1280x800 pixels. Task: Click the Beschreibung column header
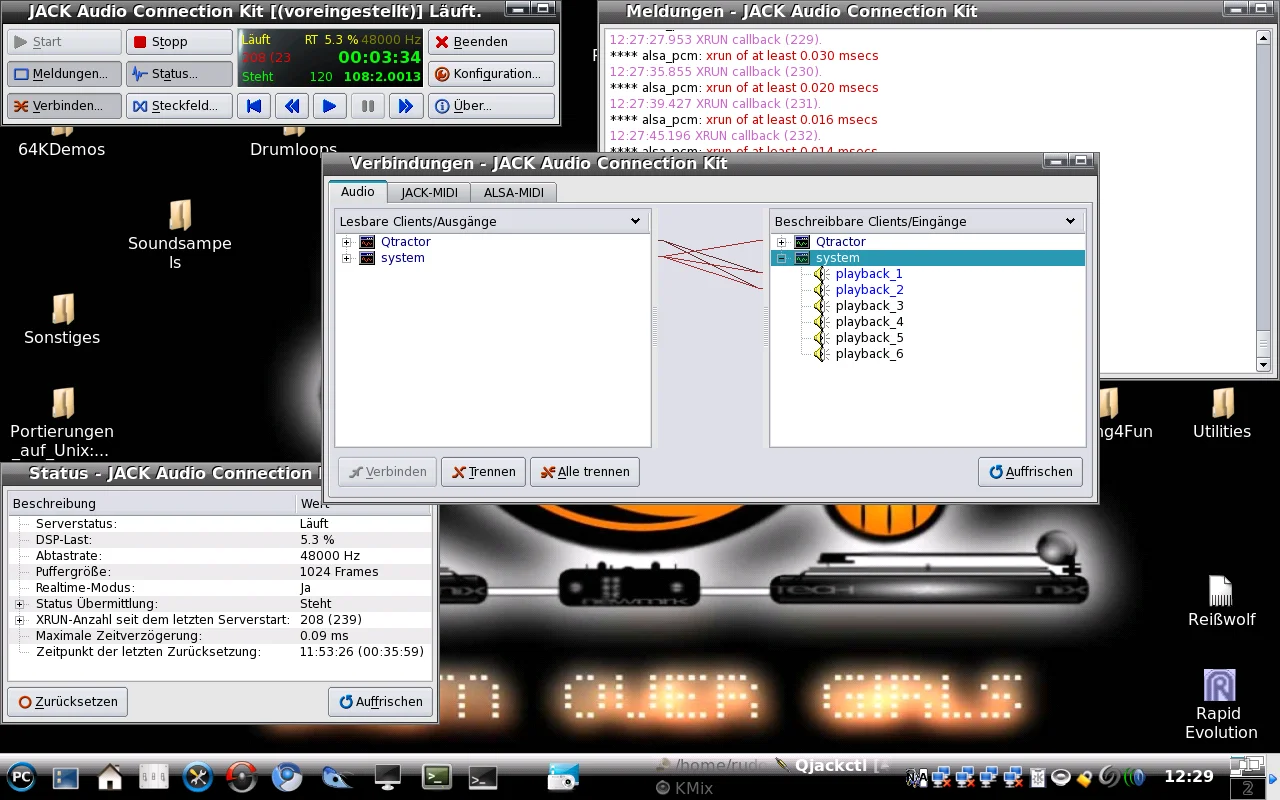151,503
